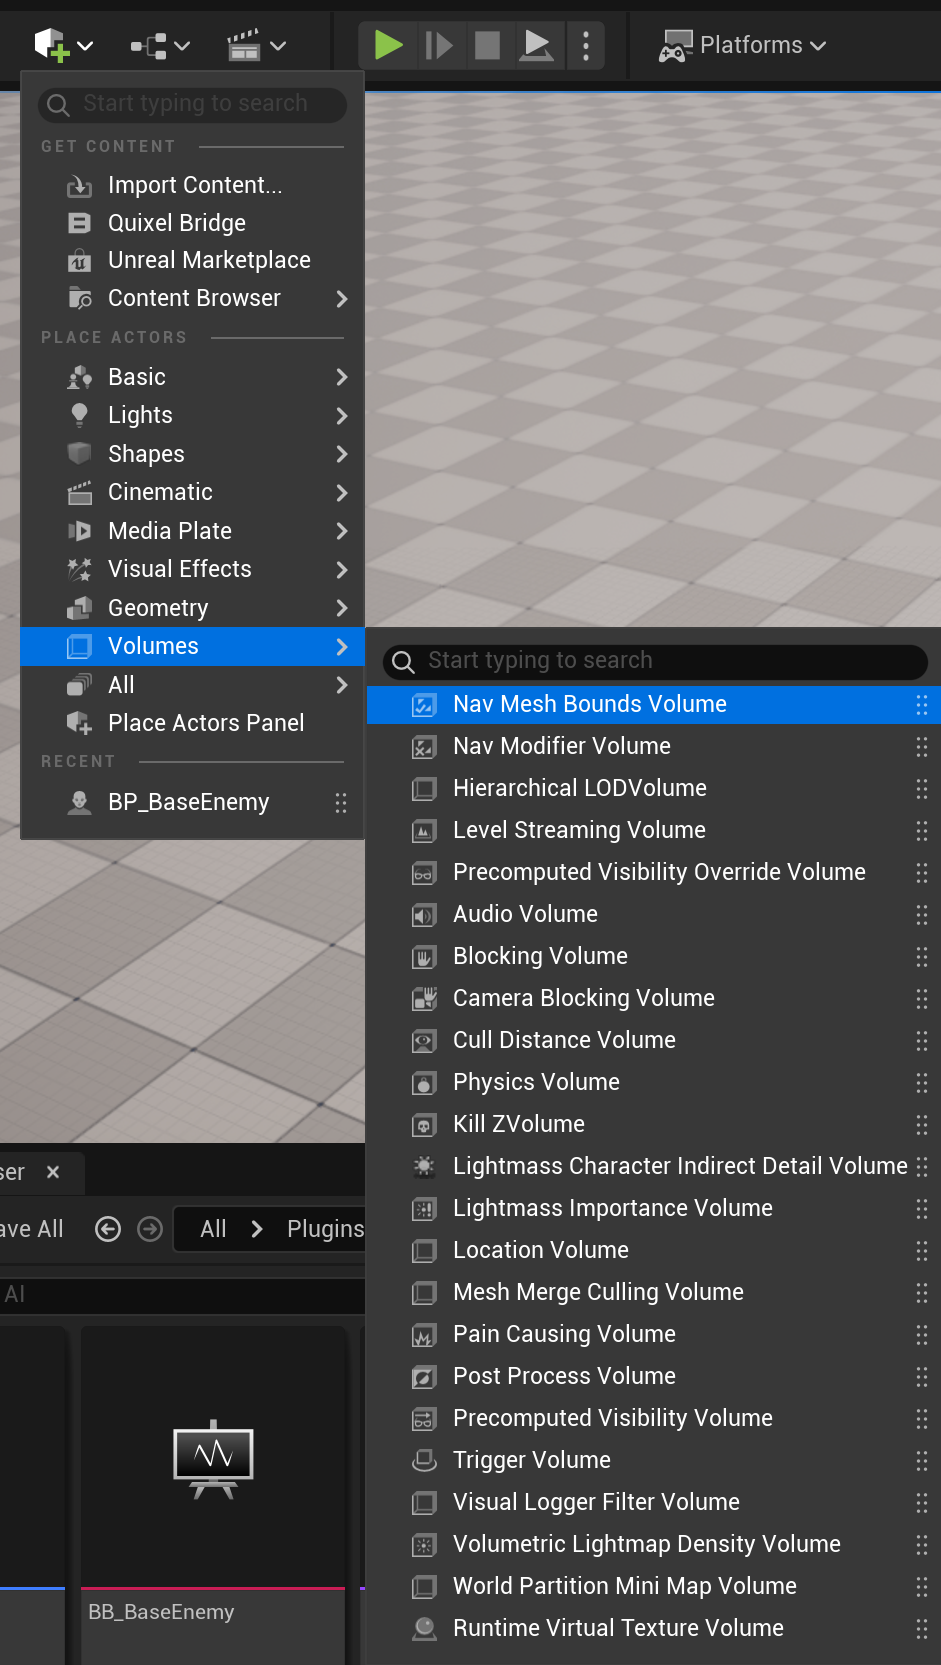Click Runtime Virtual Texture Volume icon

point(424,1629)
